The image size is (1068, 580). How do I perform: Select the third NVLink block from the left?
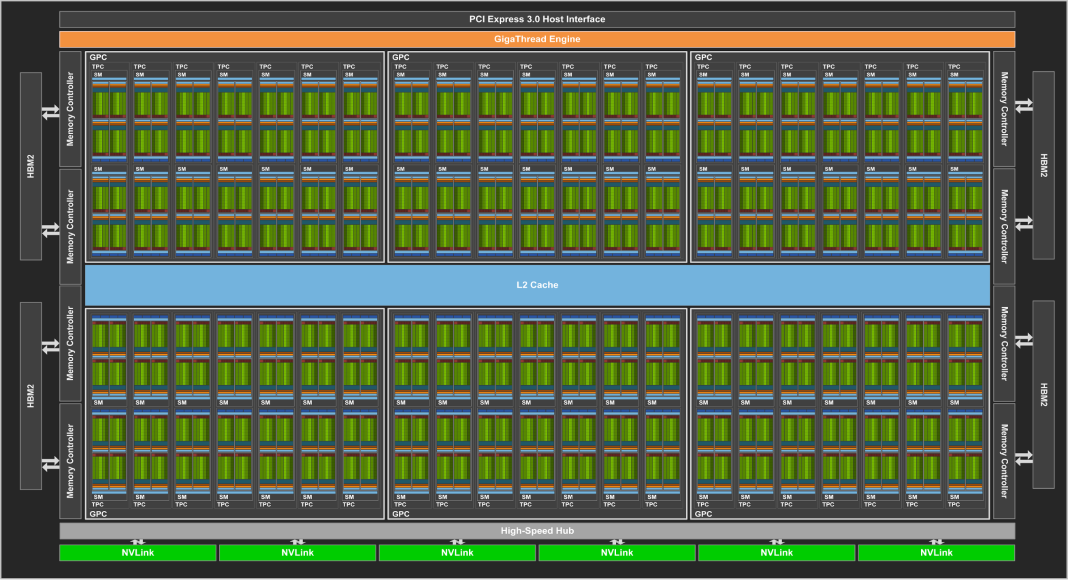click(x=457, y=553)
